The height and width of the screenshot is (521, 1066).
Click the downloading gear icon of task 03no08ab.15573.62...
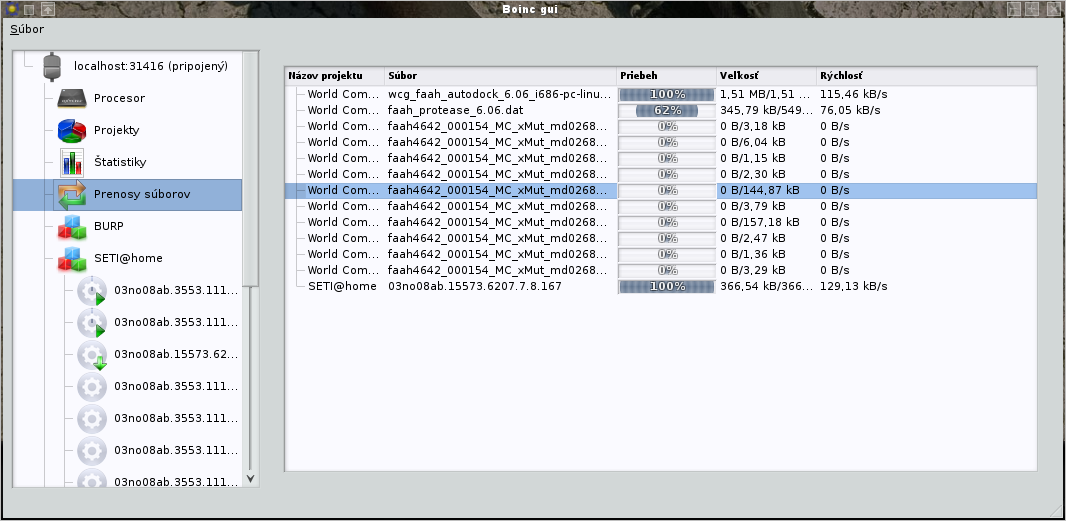click(x=92, y=354)
